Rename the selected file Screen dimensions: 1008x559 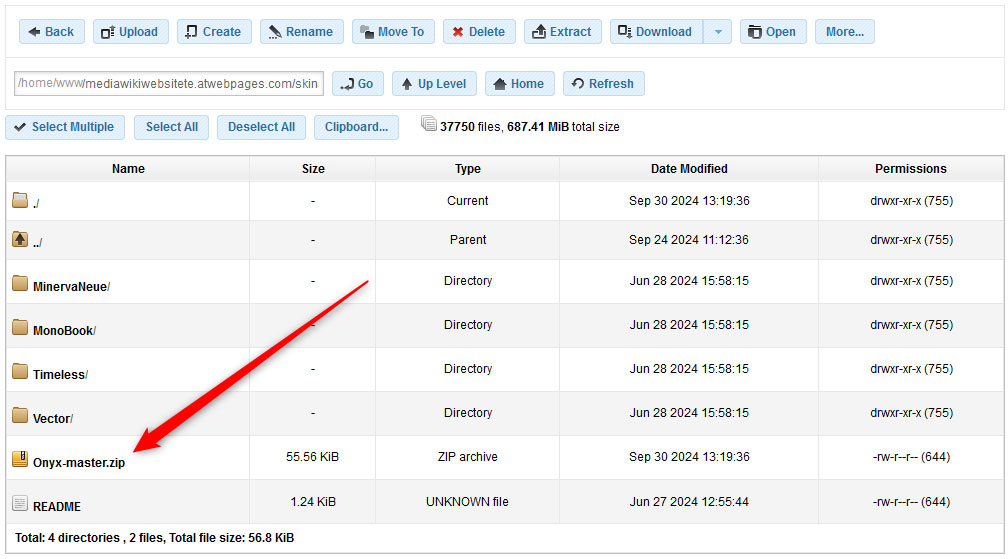click(x=302, y=31)
